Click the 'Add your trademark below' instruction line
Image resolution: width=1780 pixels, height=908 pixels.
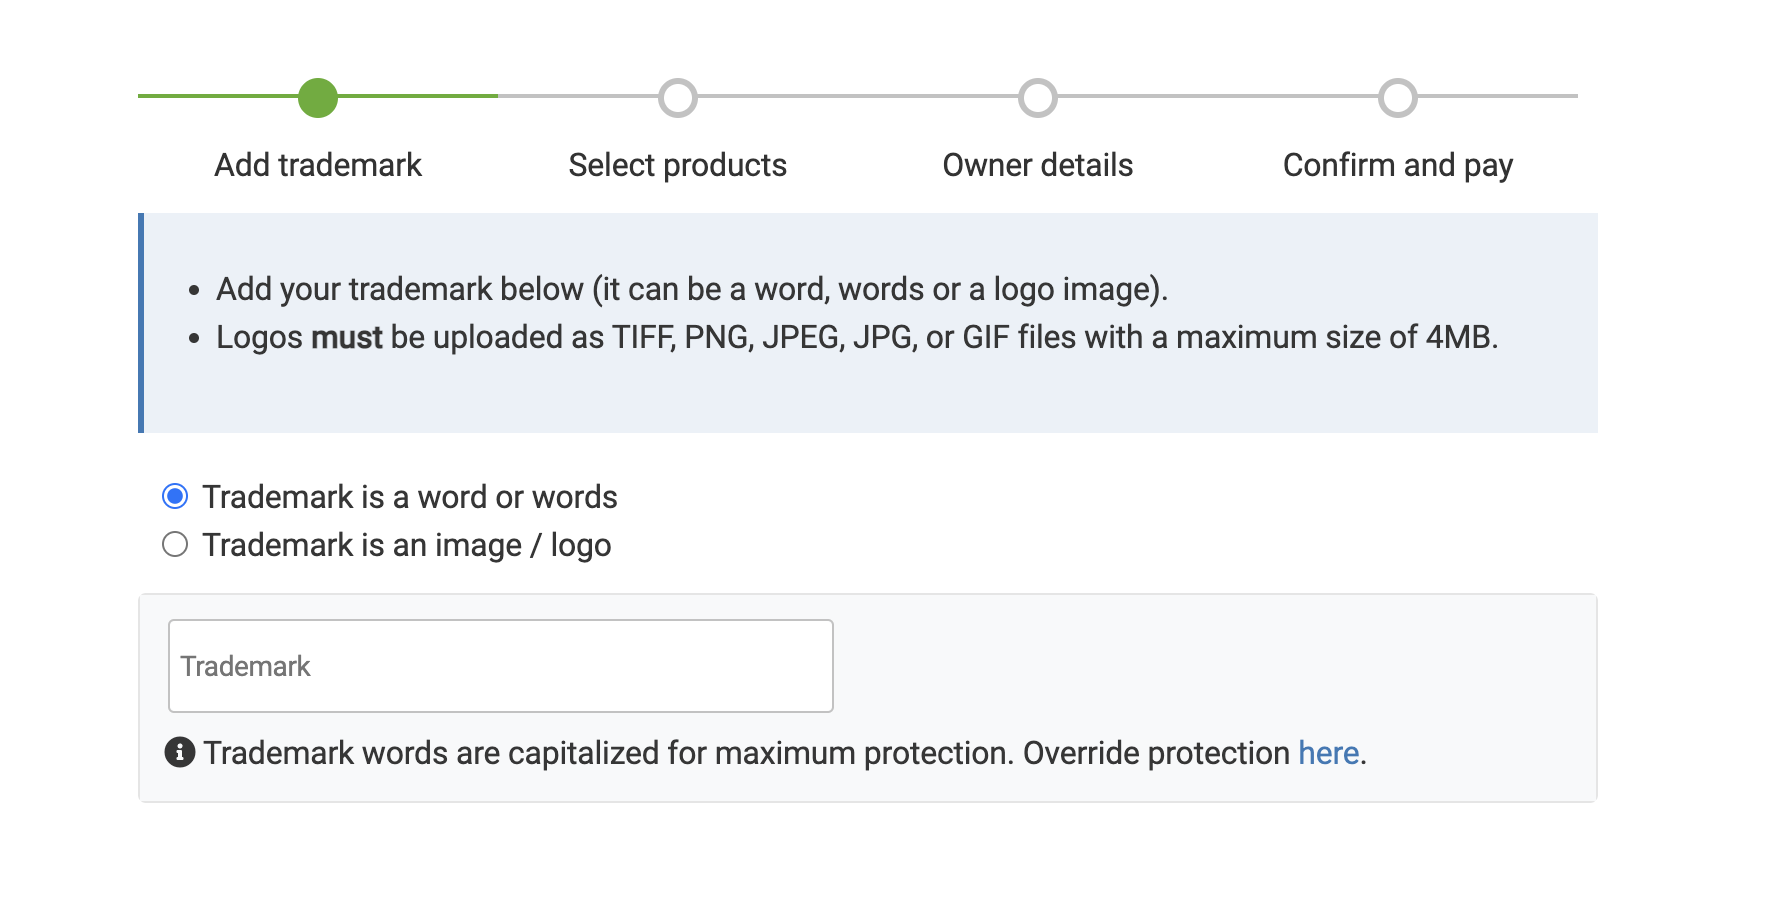point(692,289)
